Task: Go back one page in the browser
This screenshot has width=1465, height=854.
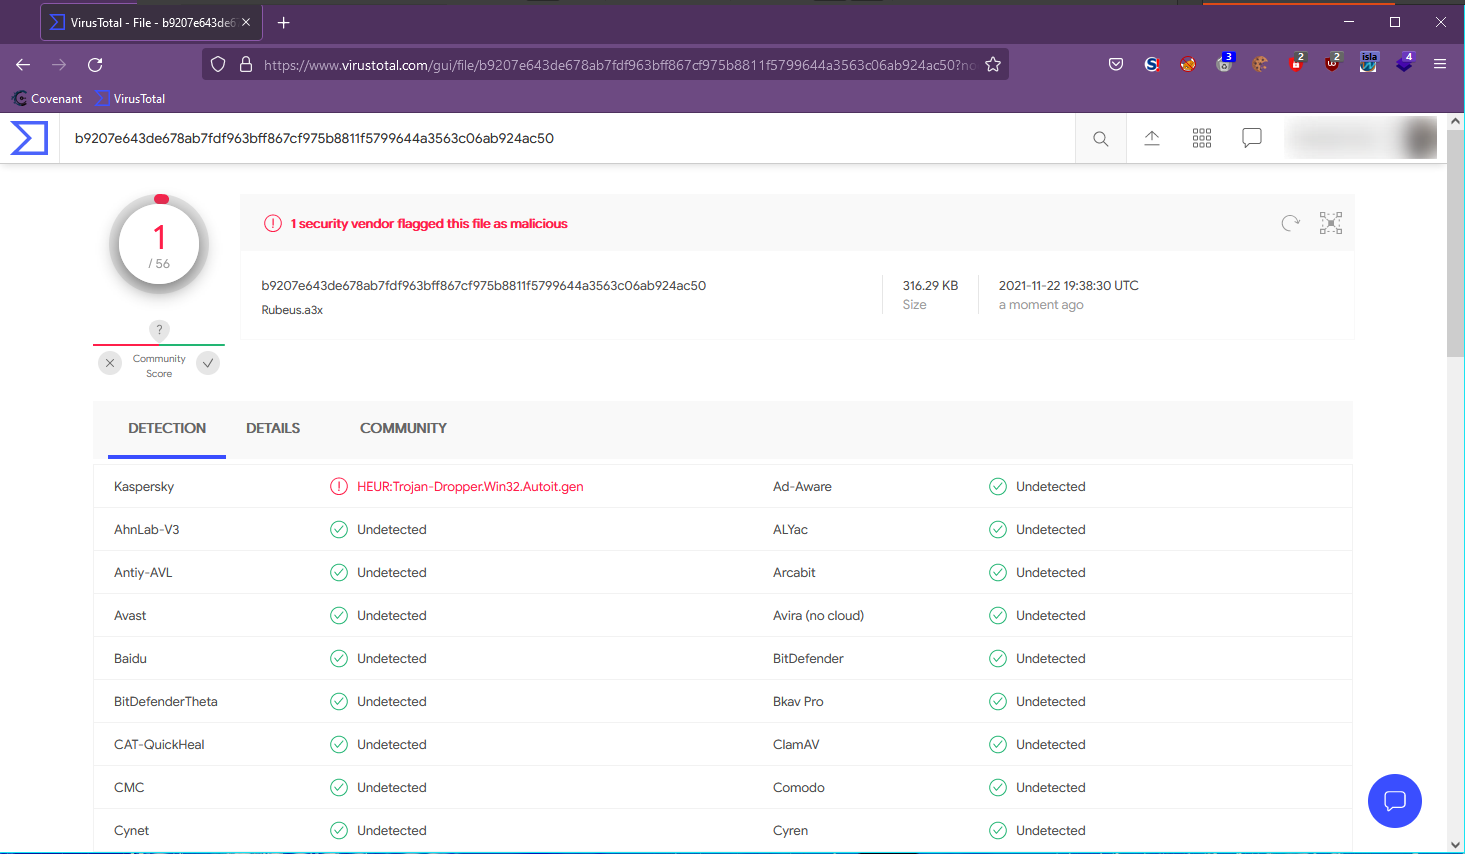Action: click(23, 64)
